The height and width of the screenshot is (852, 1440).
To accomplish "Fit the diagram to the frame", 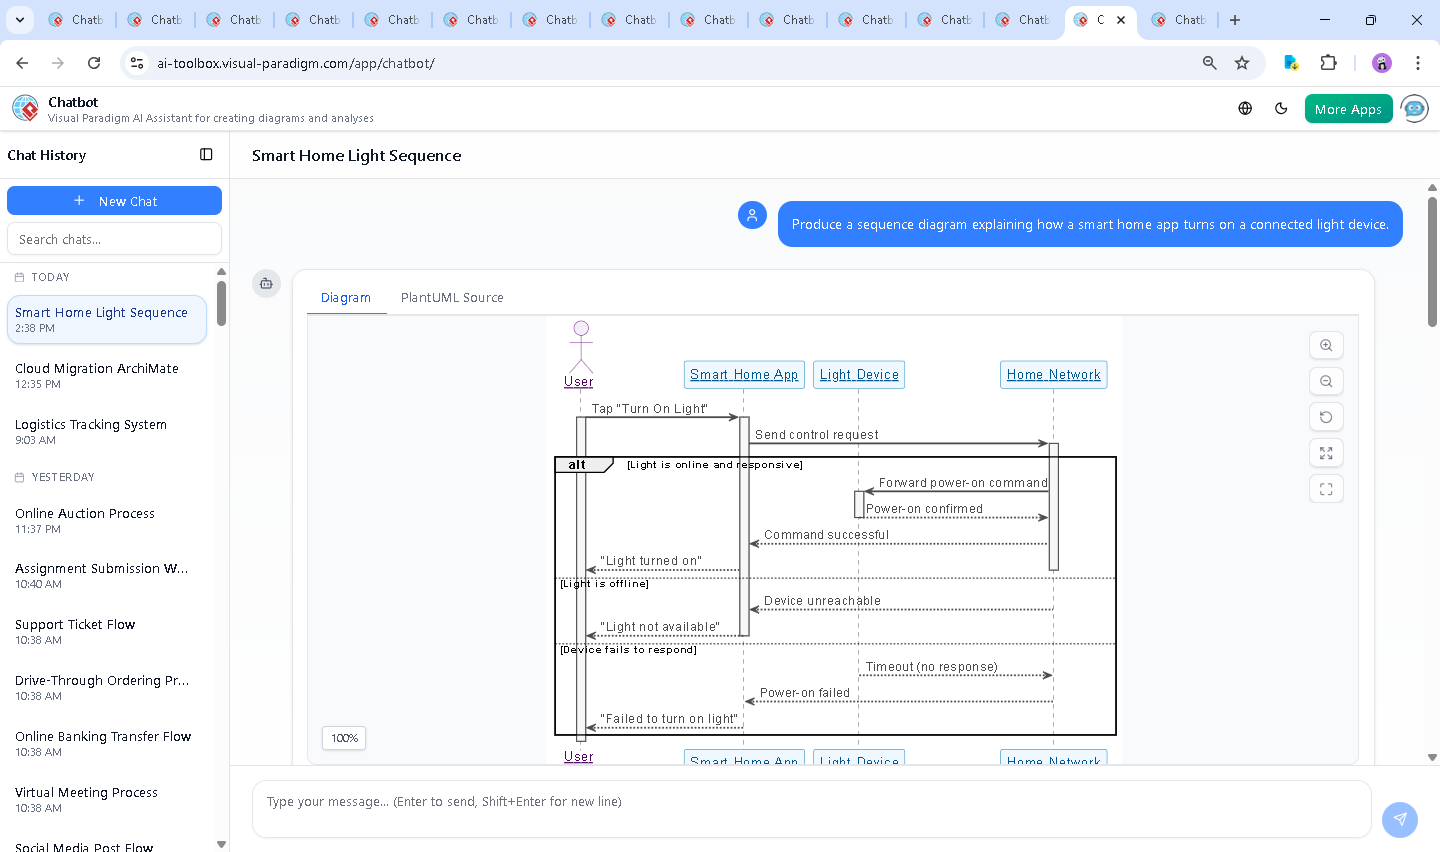I will (x=1326, y=489).
